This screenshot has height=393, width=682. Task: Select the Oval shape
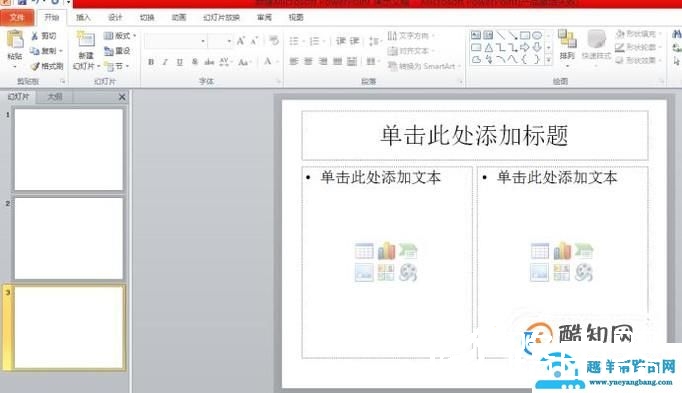coord(537,35)
